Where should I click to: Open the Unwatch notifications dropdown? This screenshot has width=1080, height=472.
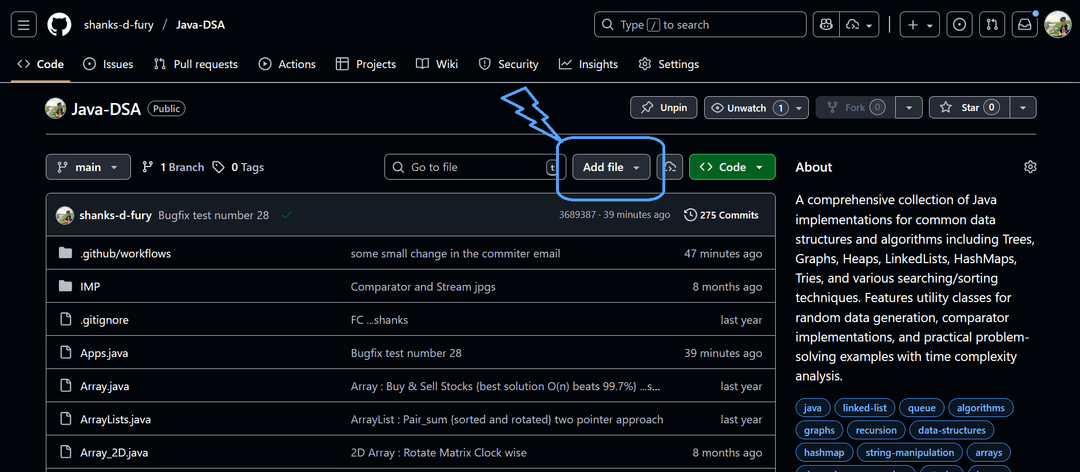click(x=756, y=107)
